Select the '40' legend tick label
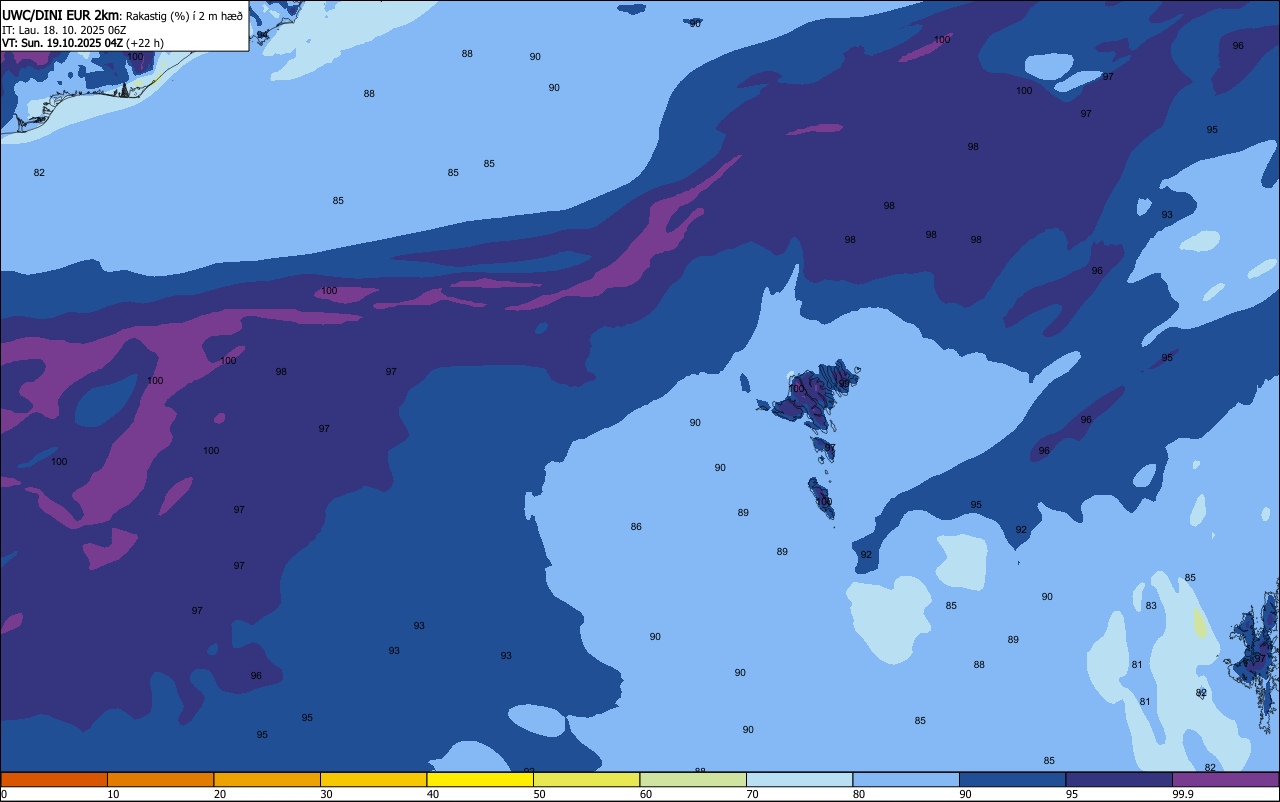Viewport: 1280px width, 802px height. tap(433, 794)
